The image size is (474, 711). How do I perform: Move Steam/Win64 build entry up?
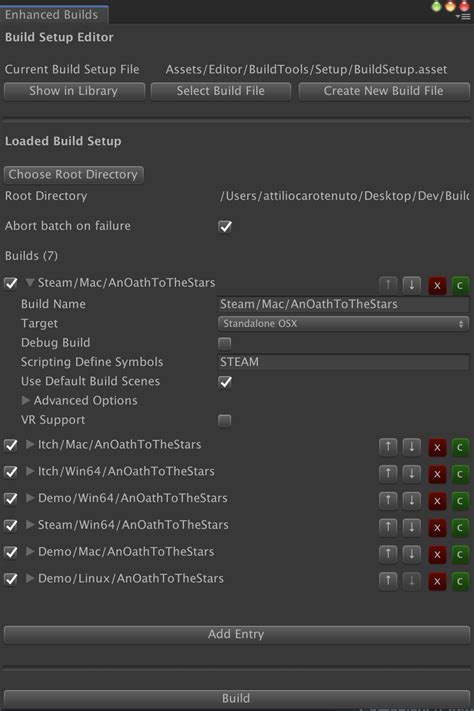click(388, 527)
